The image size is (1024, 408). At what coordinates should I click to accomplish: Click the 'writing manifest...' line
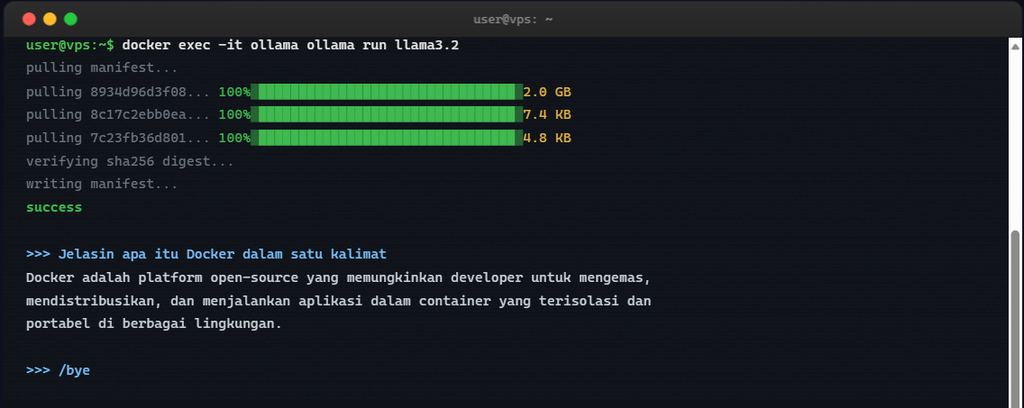pyautogui.click(x=102, y=184)
